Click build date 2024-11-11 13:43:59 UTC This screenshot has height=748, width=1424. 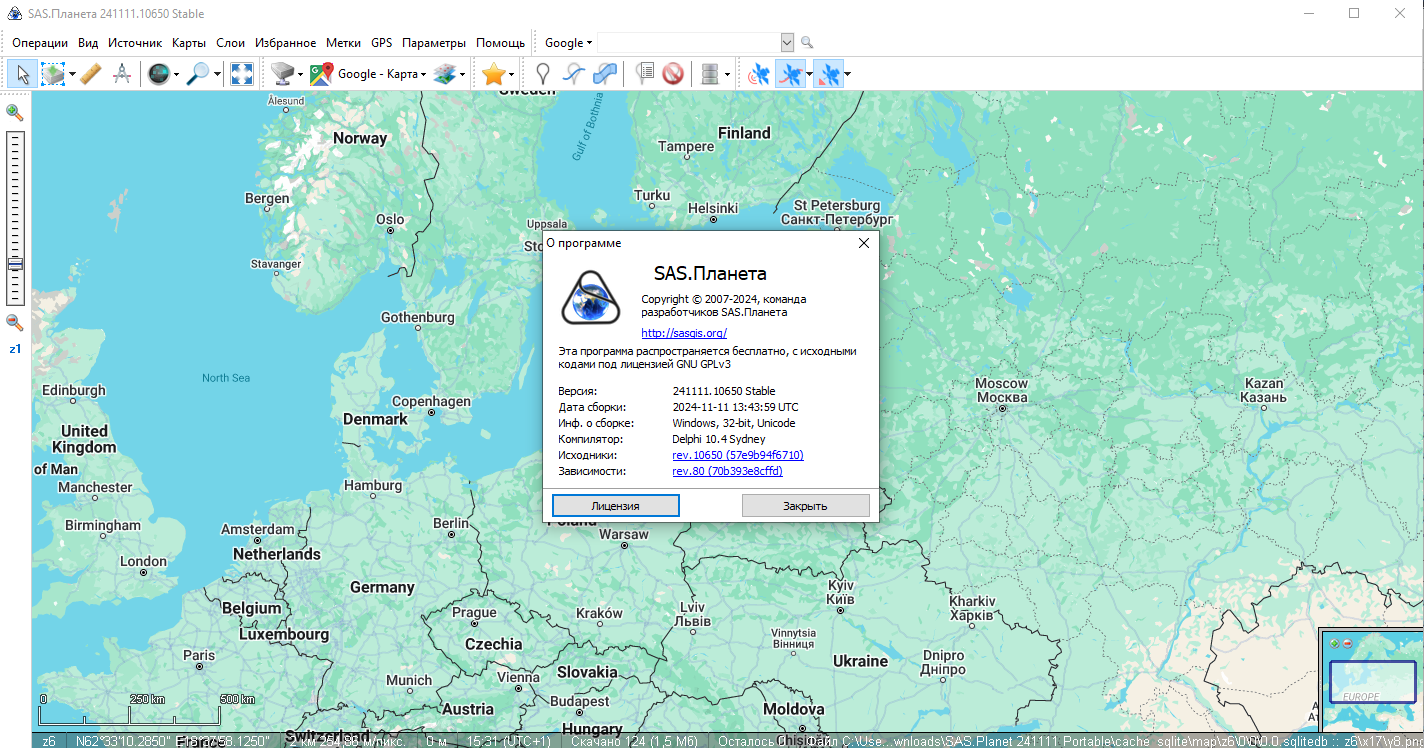735,407
